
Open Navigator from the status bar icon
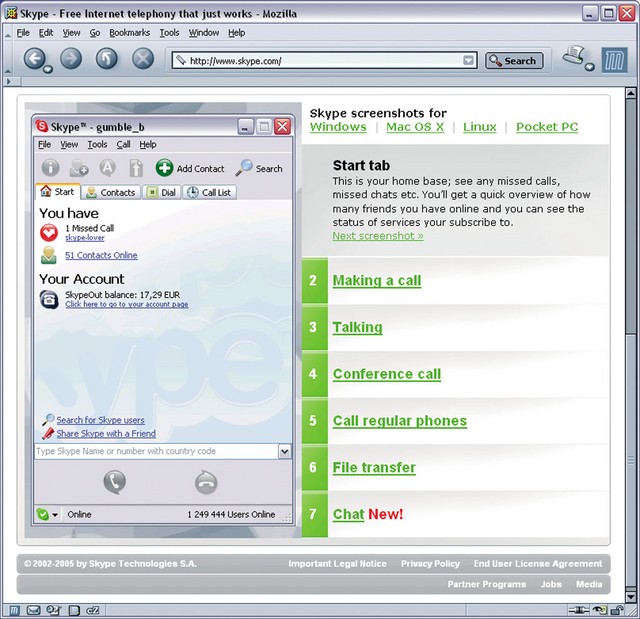pos(14,610)
